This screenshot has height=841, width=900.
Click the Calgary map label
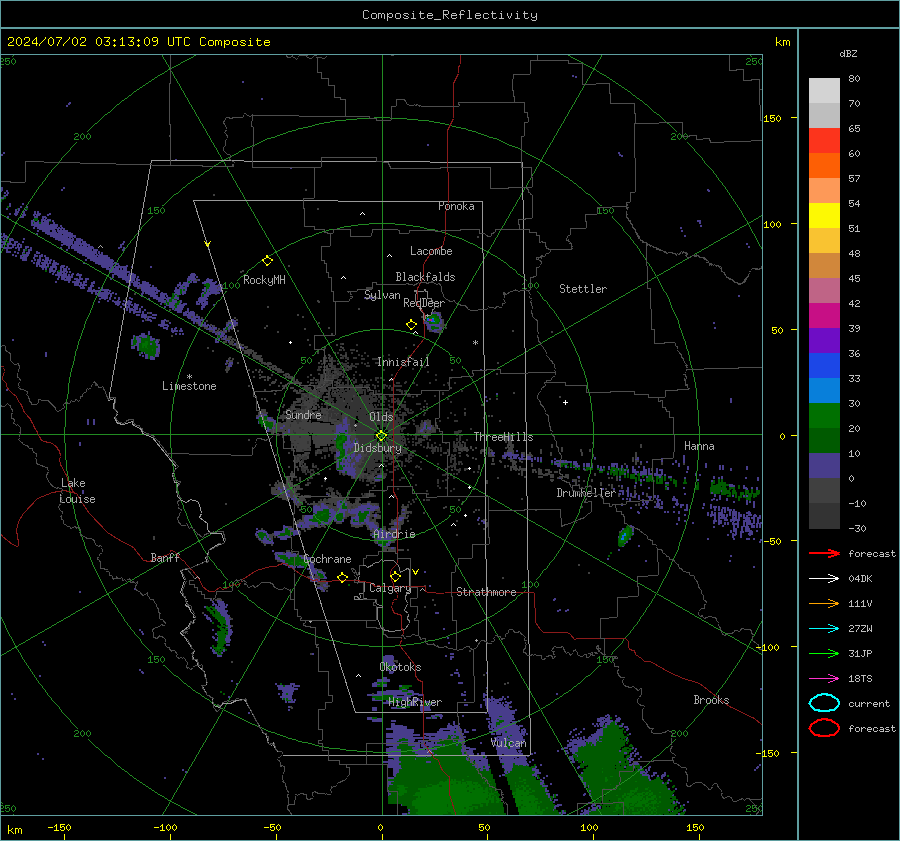click(x=390, y=588)
